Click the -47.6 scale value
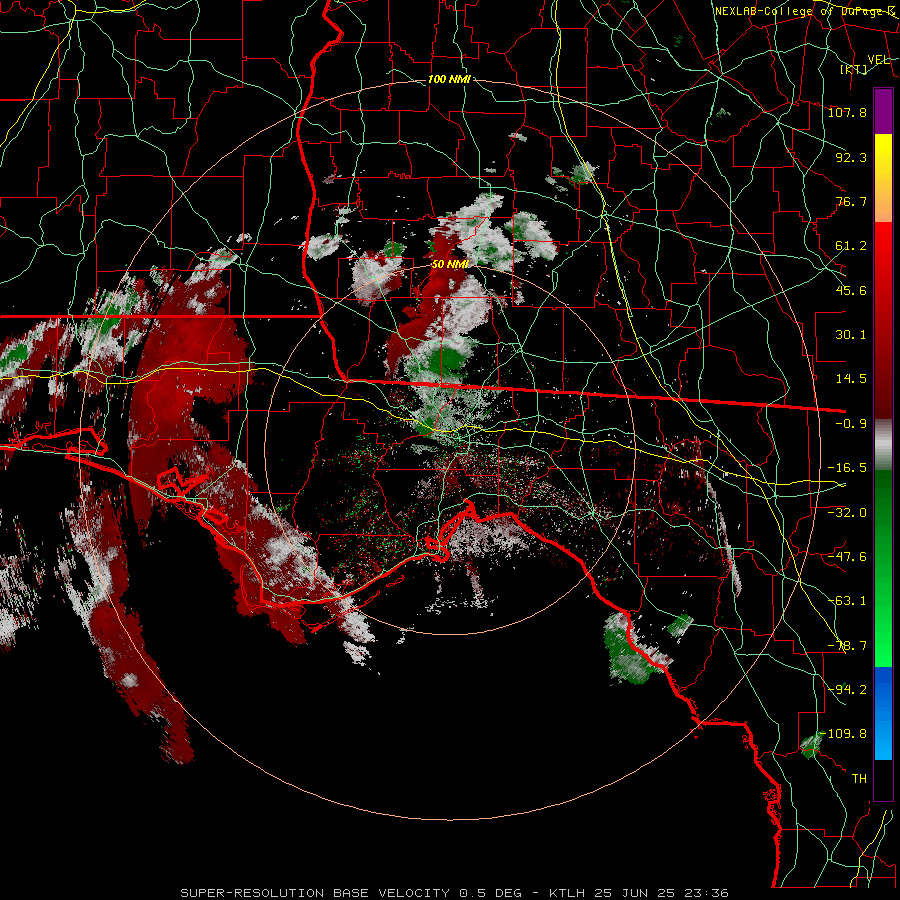 pos(847,557)
